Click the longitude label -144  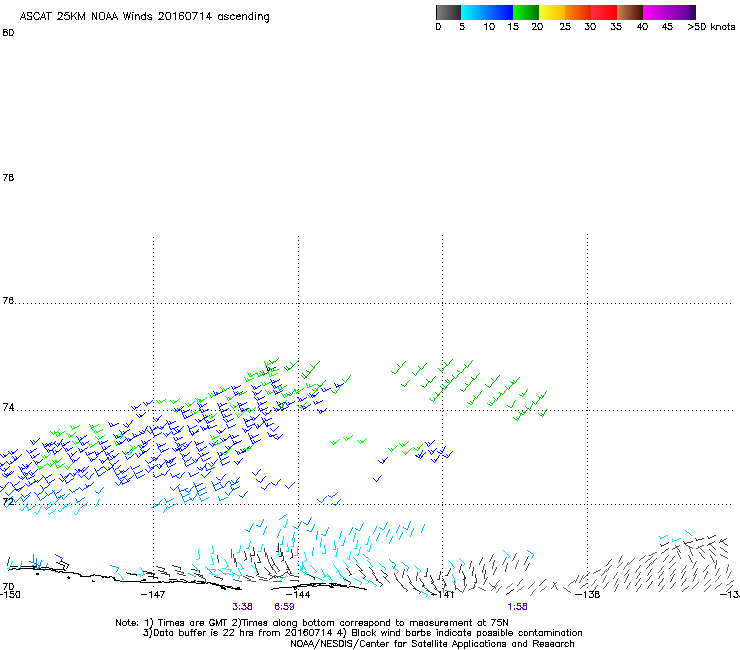point(298,595)
